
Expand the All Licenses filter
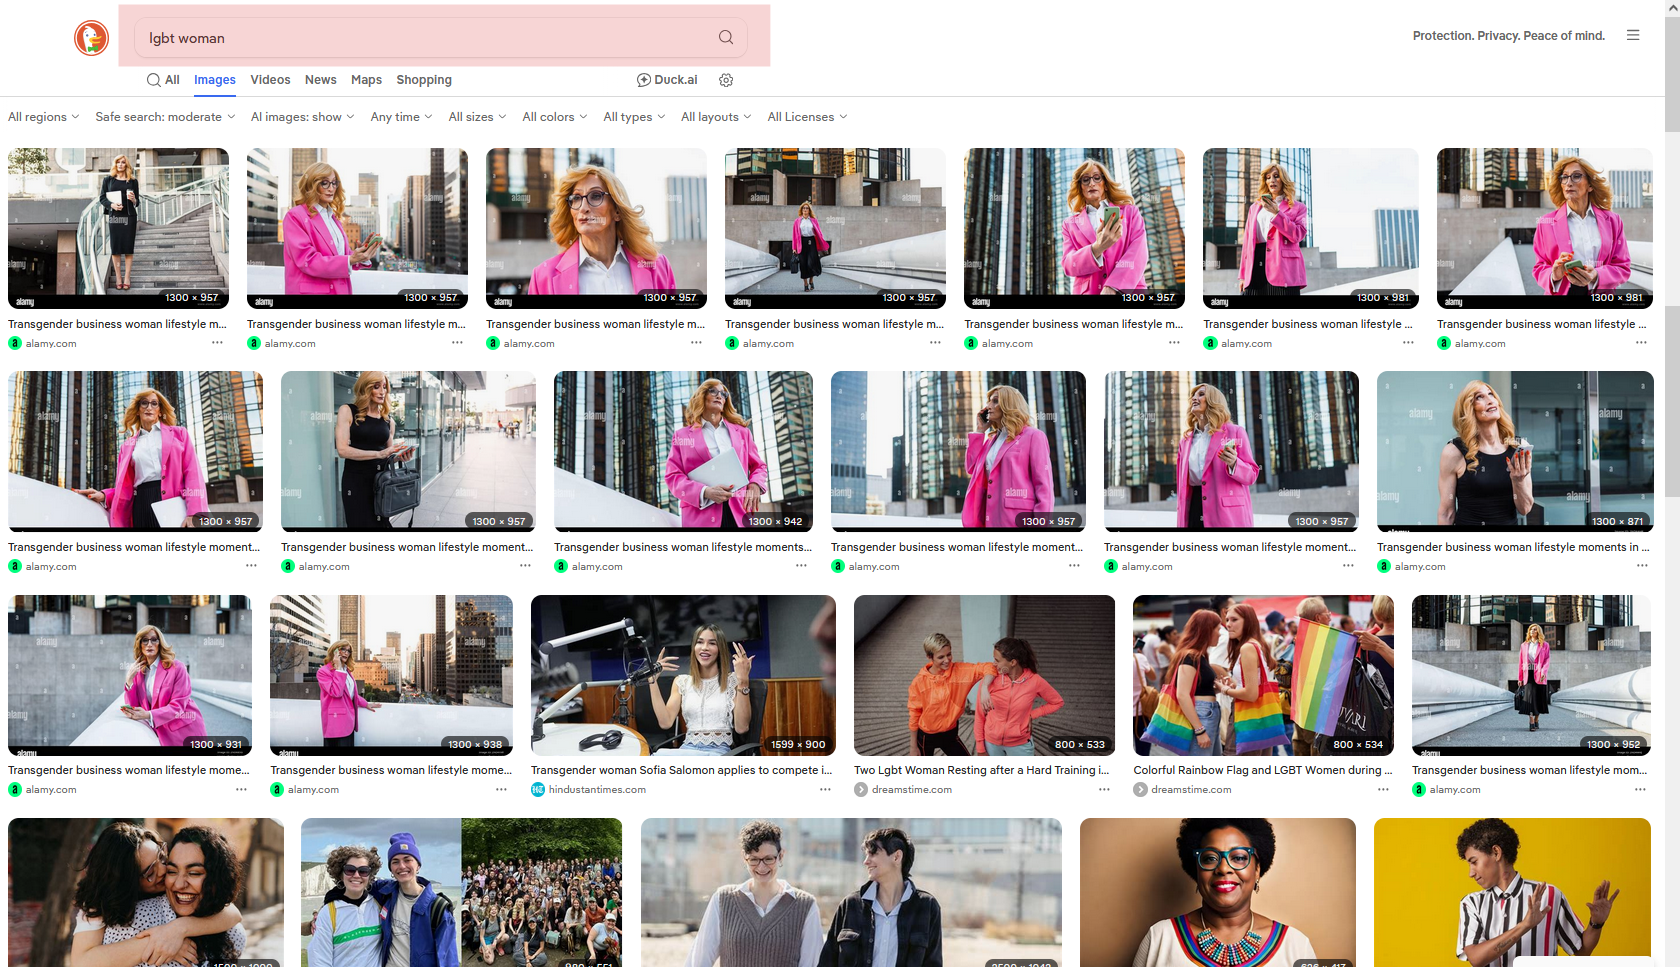coord(806,117)
